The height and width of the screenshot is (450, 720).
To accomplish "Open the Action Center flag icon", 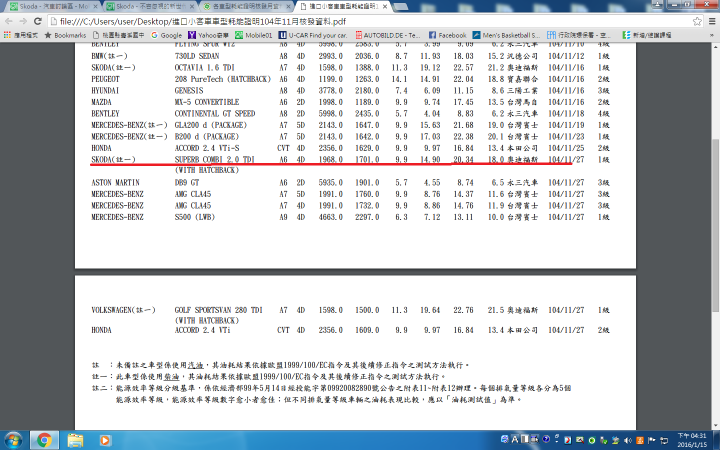I will (x=651, y=440).
